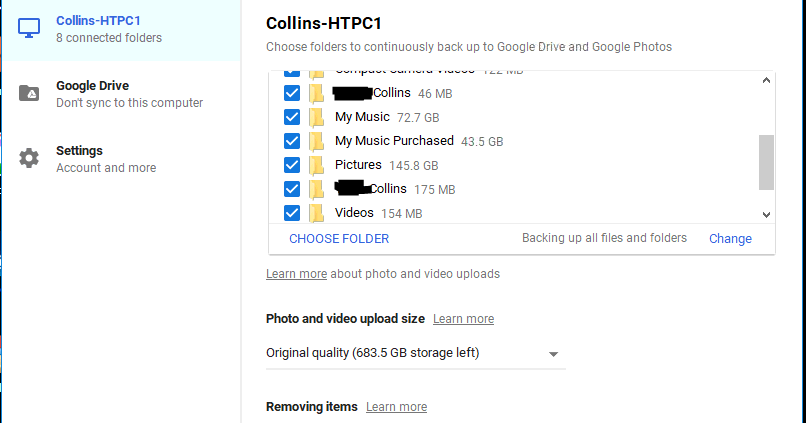Click the Pictures folder icon
806x423 pixels.
(317, 165)
